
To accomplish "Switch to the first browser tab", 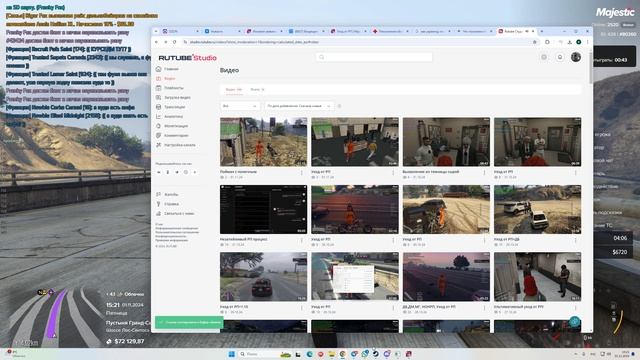I will click(180, 31).
